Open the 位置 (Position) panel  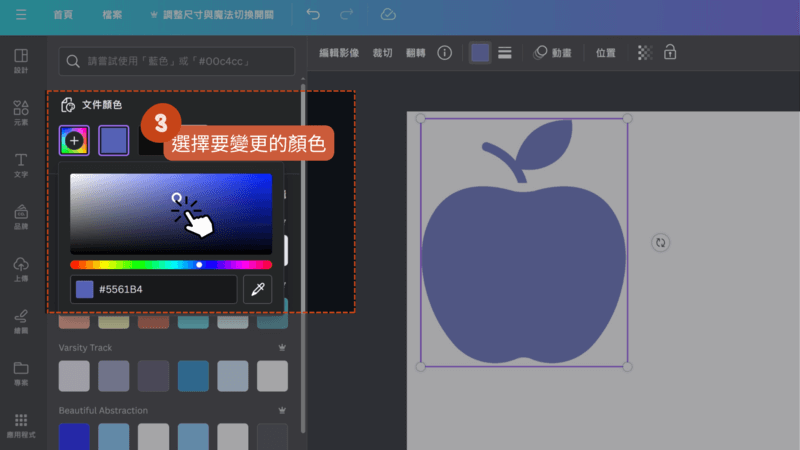pyautogui.click(x=606, y=53)
